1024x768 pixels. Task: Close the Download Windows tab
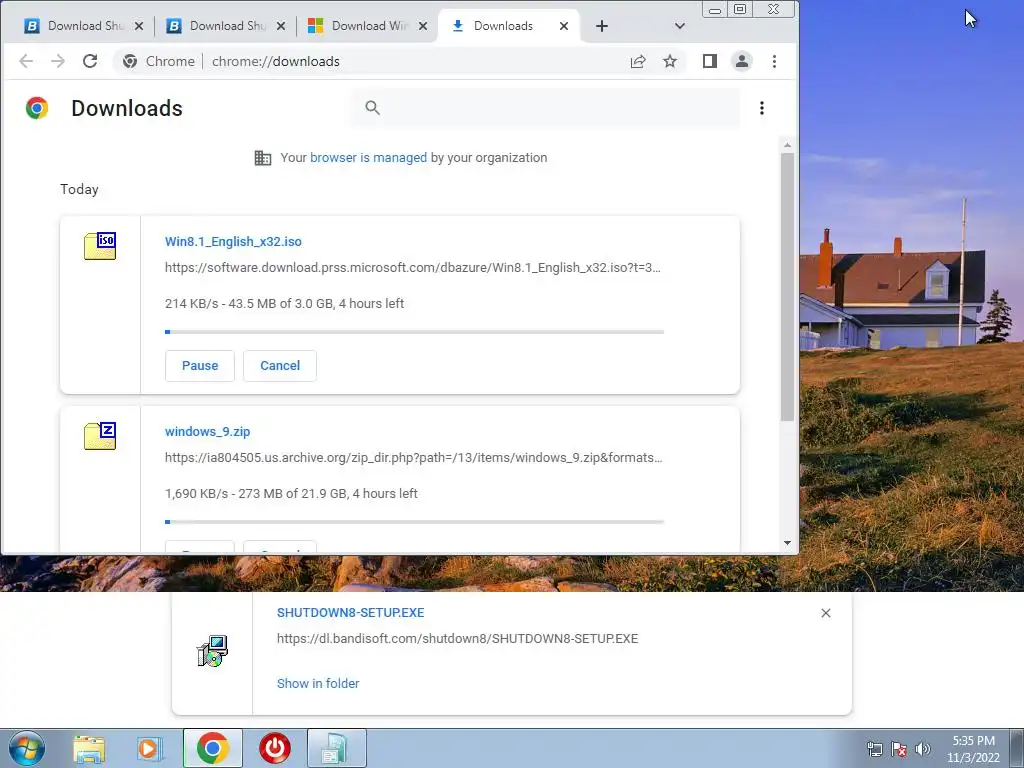(423, 26)
